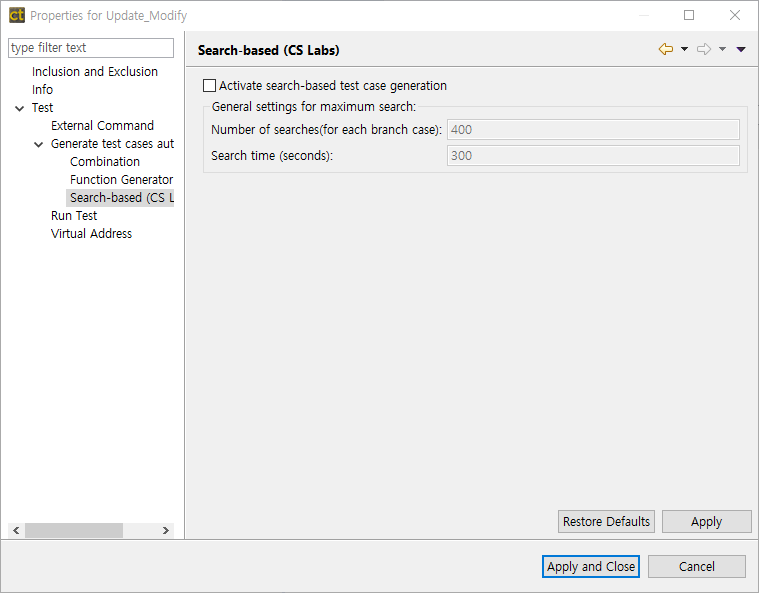
Task: Click the Apply and Close button
Action: (x=591, y=566)
